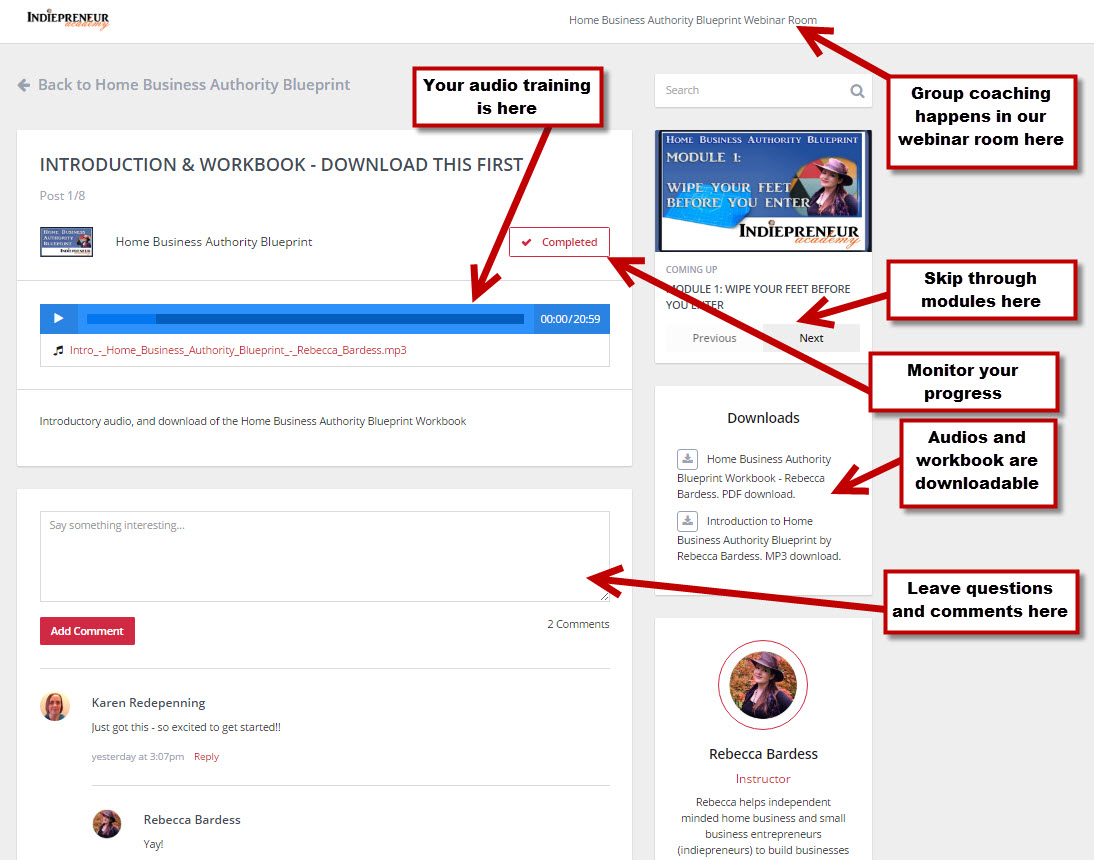Play the introduction audio
The width and height of the screenshot is (1094, 860).
59,319
